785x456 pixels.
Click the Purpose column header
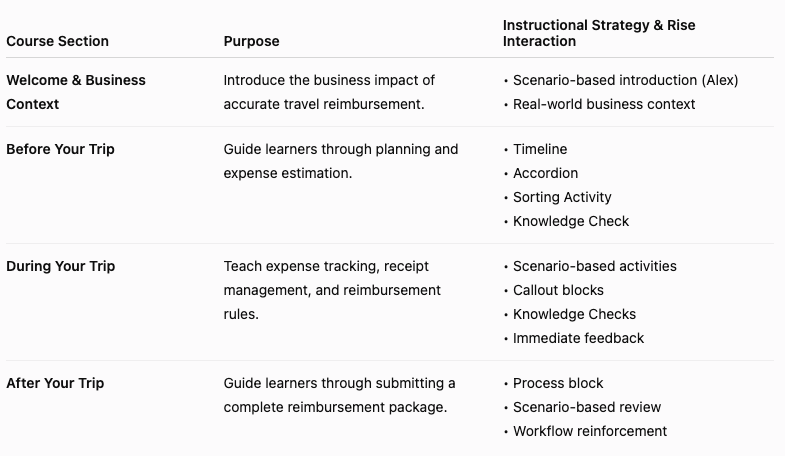pyautogui.click(x=251, y=41)
